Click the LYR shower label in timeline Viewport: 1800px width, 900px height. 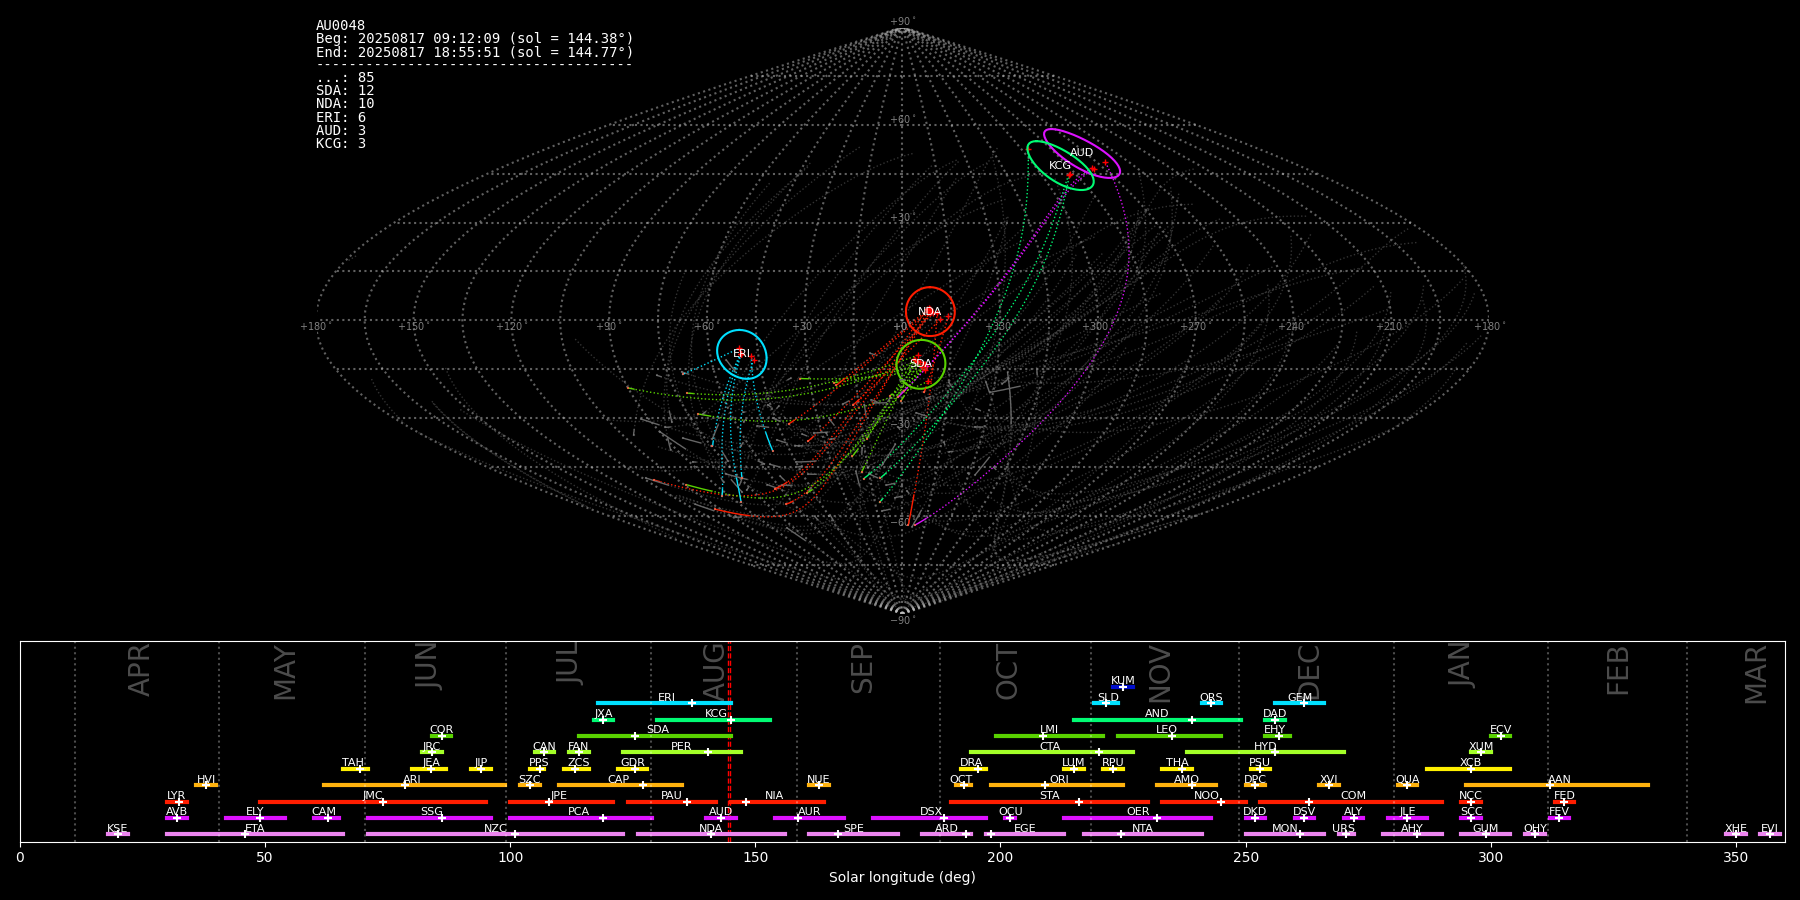[176, 796]
